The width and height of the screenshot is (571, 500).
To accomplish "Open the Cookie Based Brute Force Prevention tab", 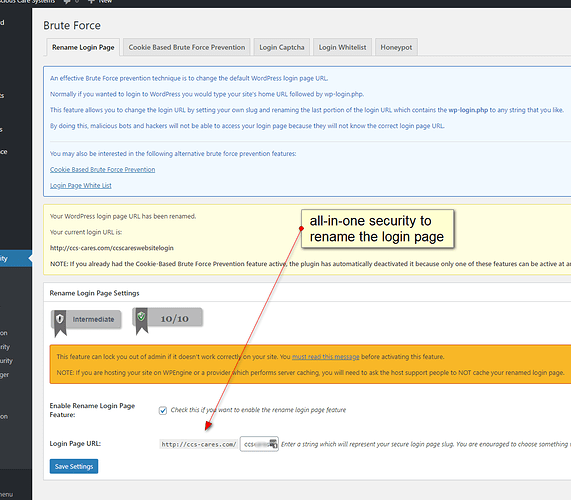I will [x=187, y=47].
